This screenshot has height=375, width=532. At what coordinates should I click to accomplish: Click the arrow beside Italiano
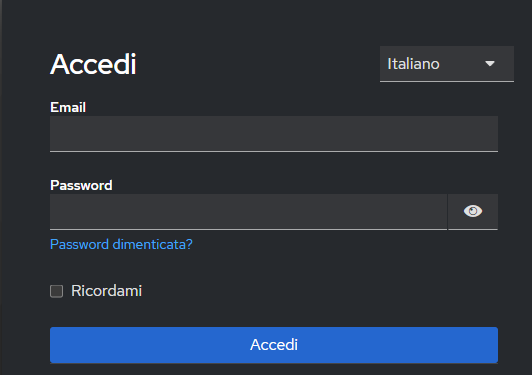490,63
